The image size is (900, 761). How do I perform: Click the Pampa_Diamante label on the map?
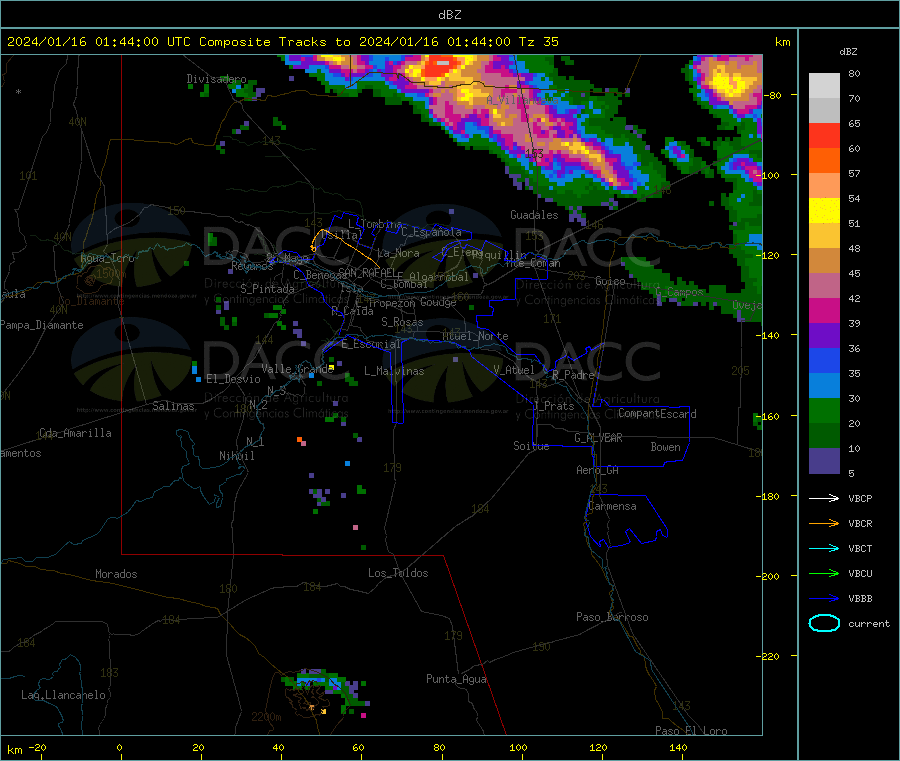click(42, 325)
